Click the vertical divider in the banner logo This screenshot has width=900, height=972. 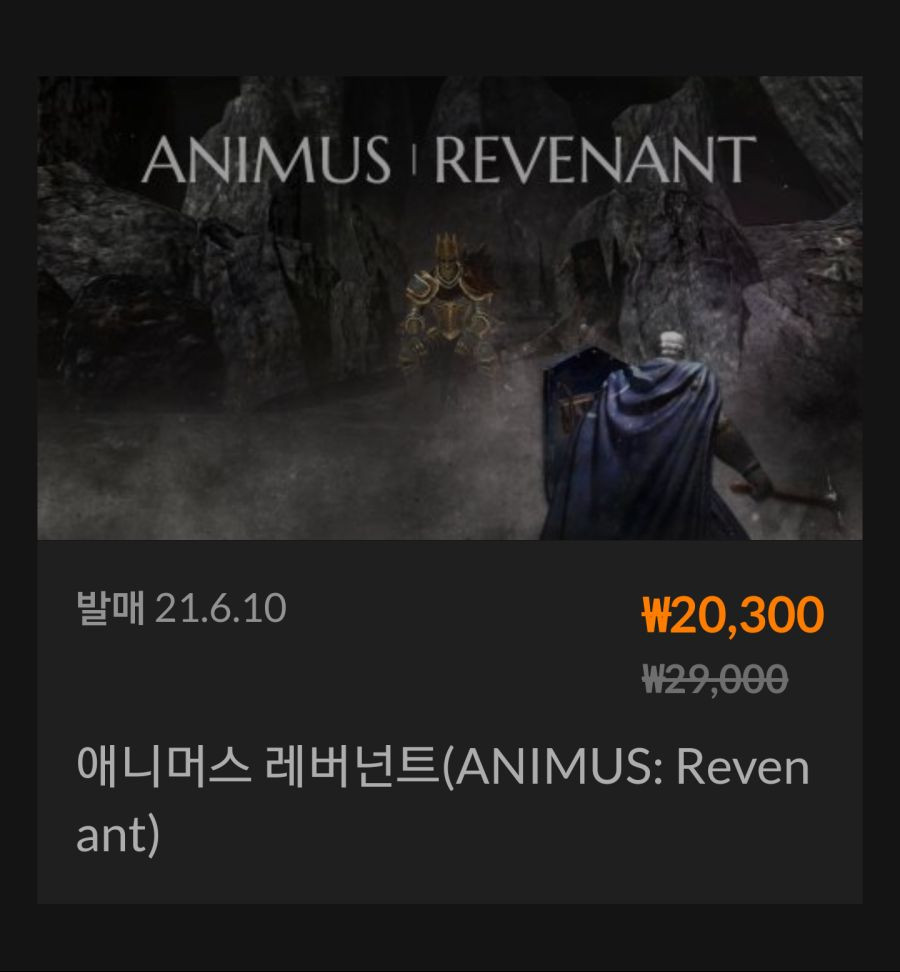click(413, 161)
